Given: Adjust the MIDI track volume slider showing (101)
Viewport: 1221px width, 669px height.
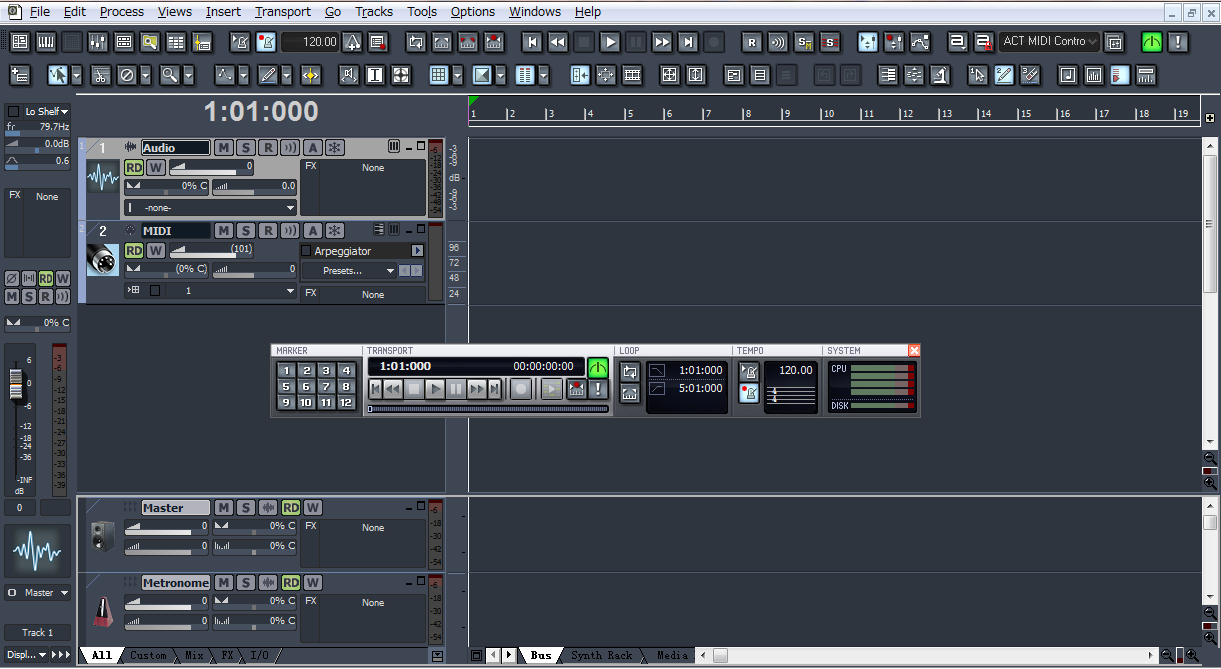Looking at the screenshot, I should pyautogui.click(x=211, y=250).
